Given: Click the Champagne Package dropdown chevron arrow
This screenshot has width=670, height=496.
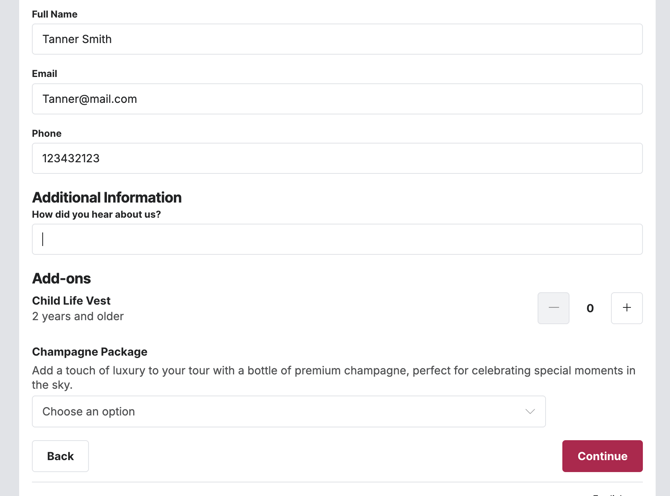Looking at the screenshot, I should point(530,412).
